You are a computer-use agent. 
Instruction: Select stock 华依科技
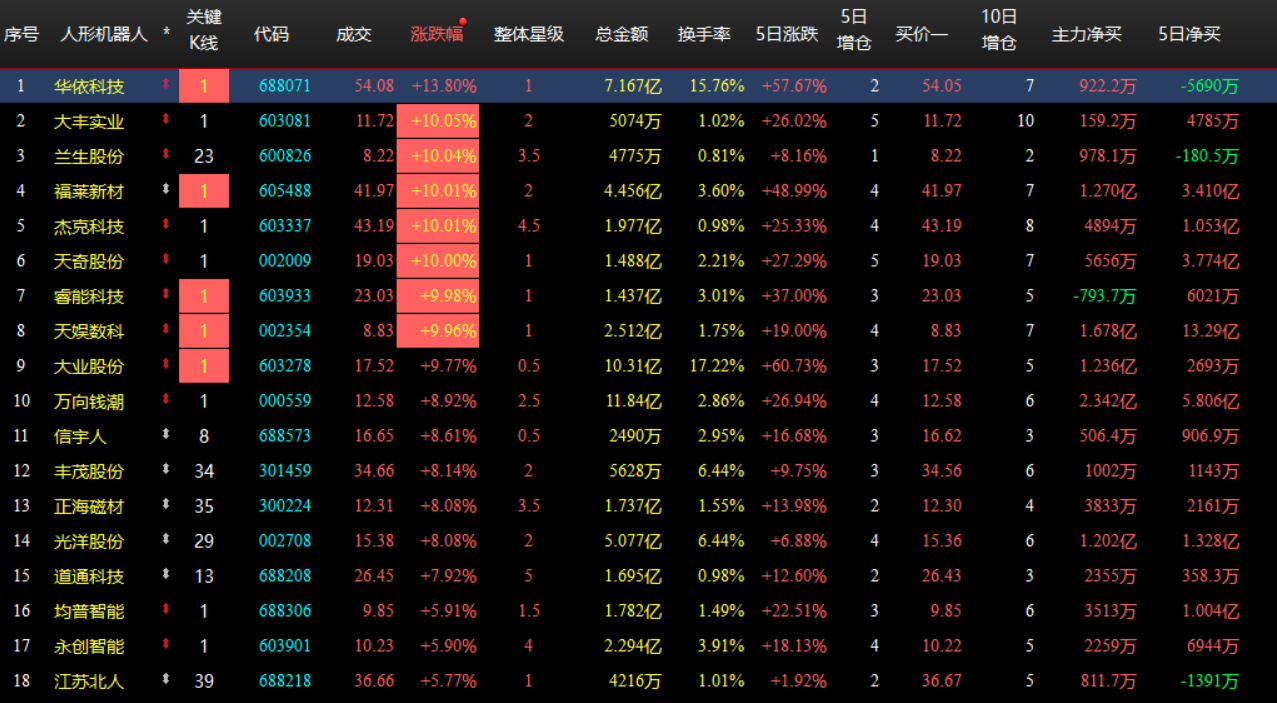[x=89, y=86]
